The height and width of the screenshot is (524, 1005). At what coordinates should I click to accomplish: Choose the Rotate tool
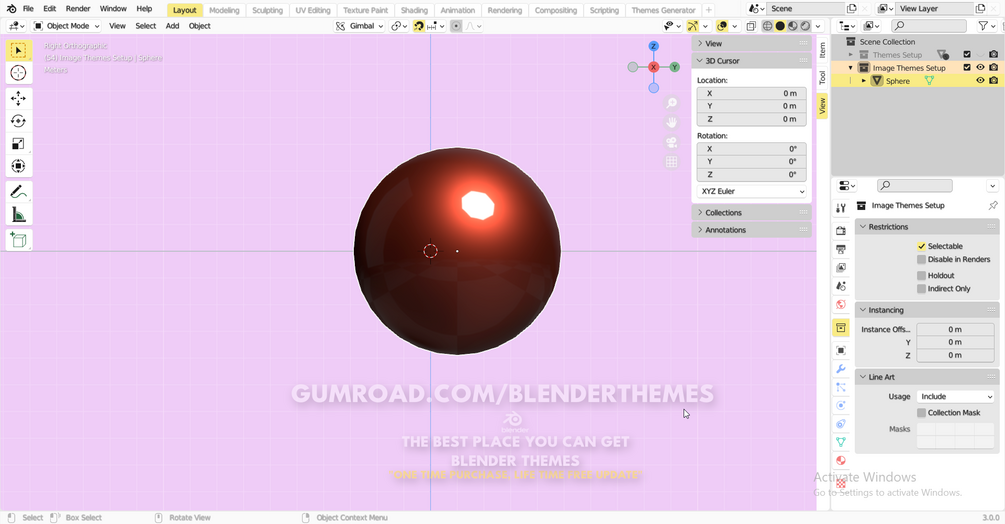pos(19,121)
